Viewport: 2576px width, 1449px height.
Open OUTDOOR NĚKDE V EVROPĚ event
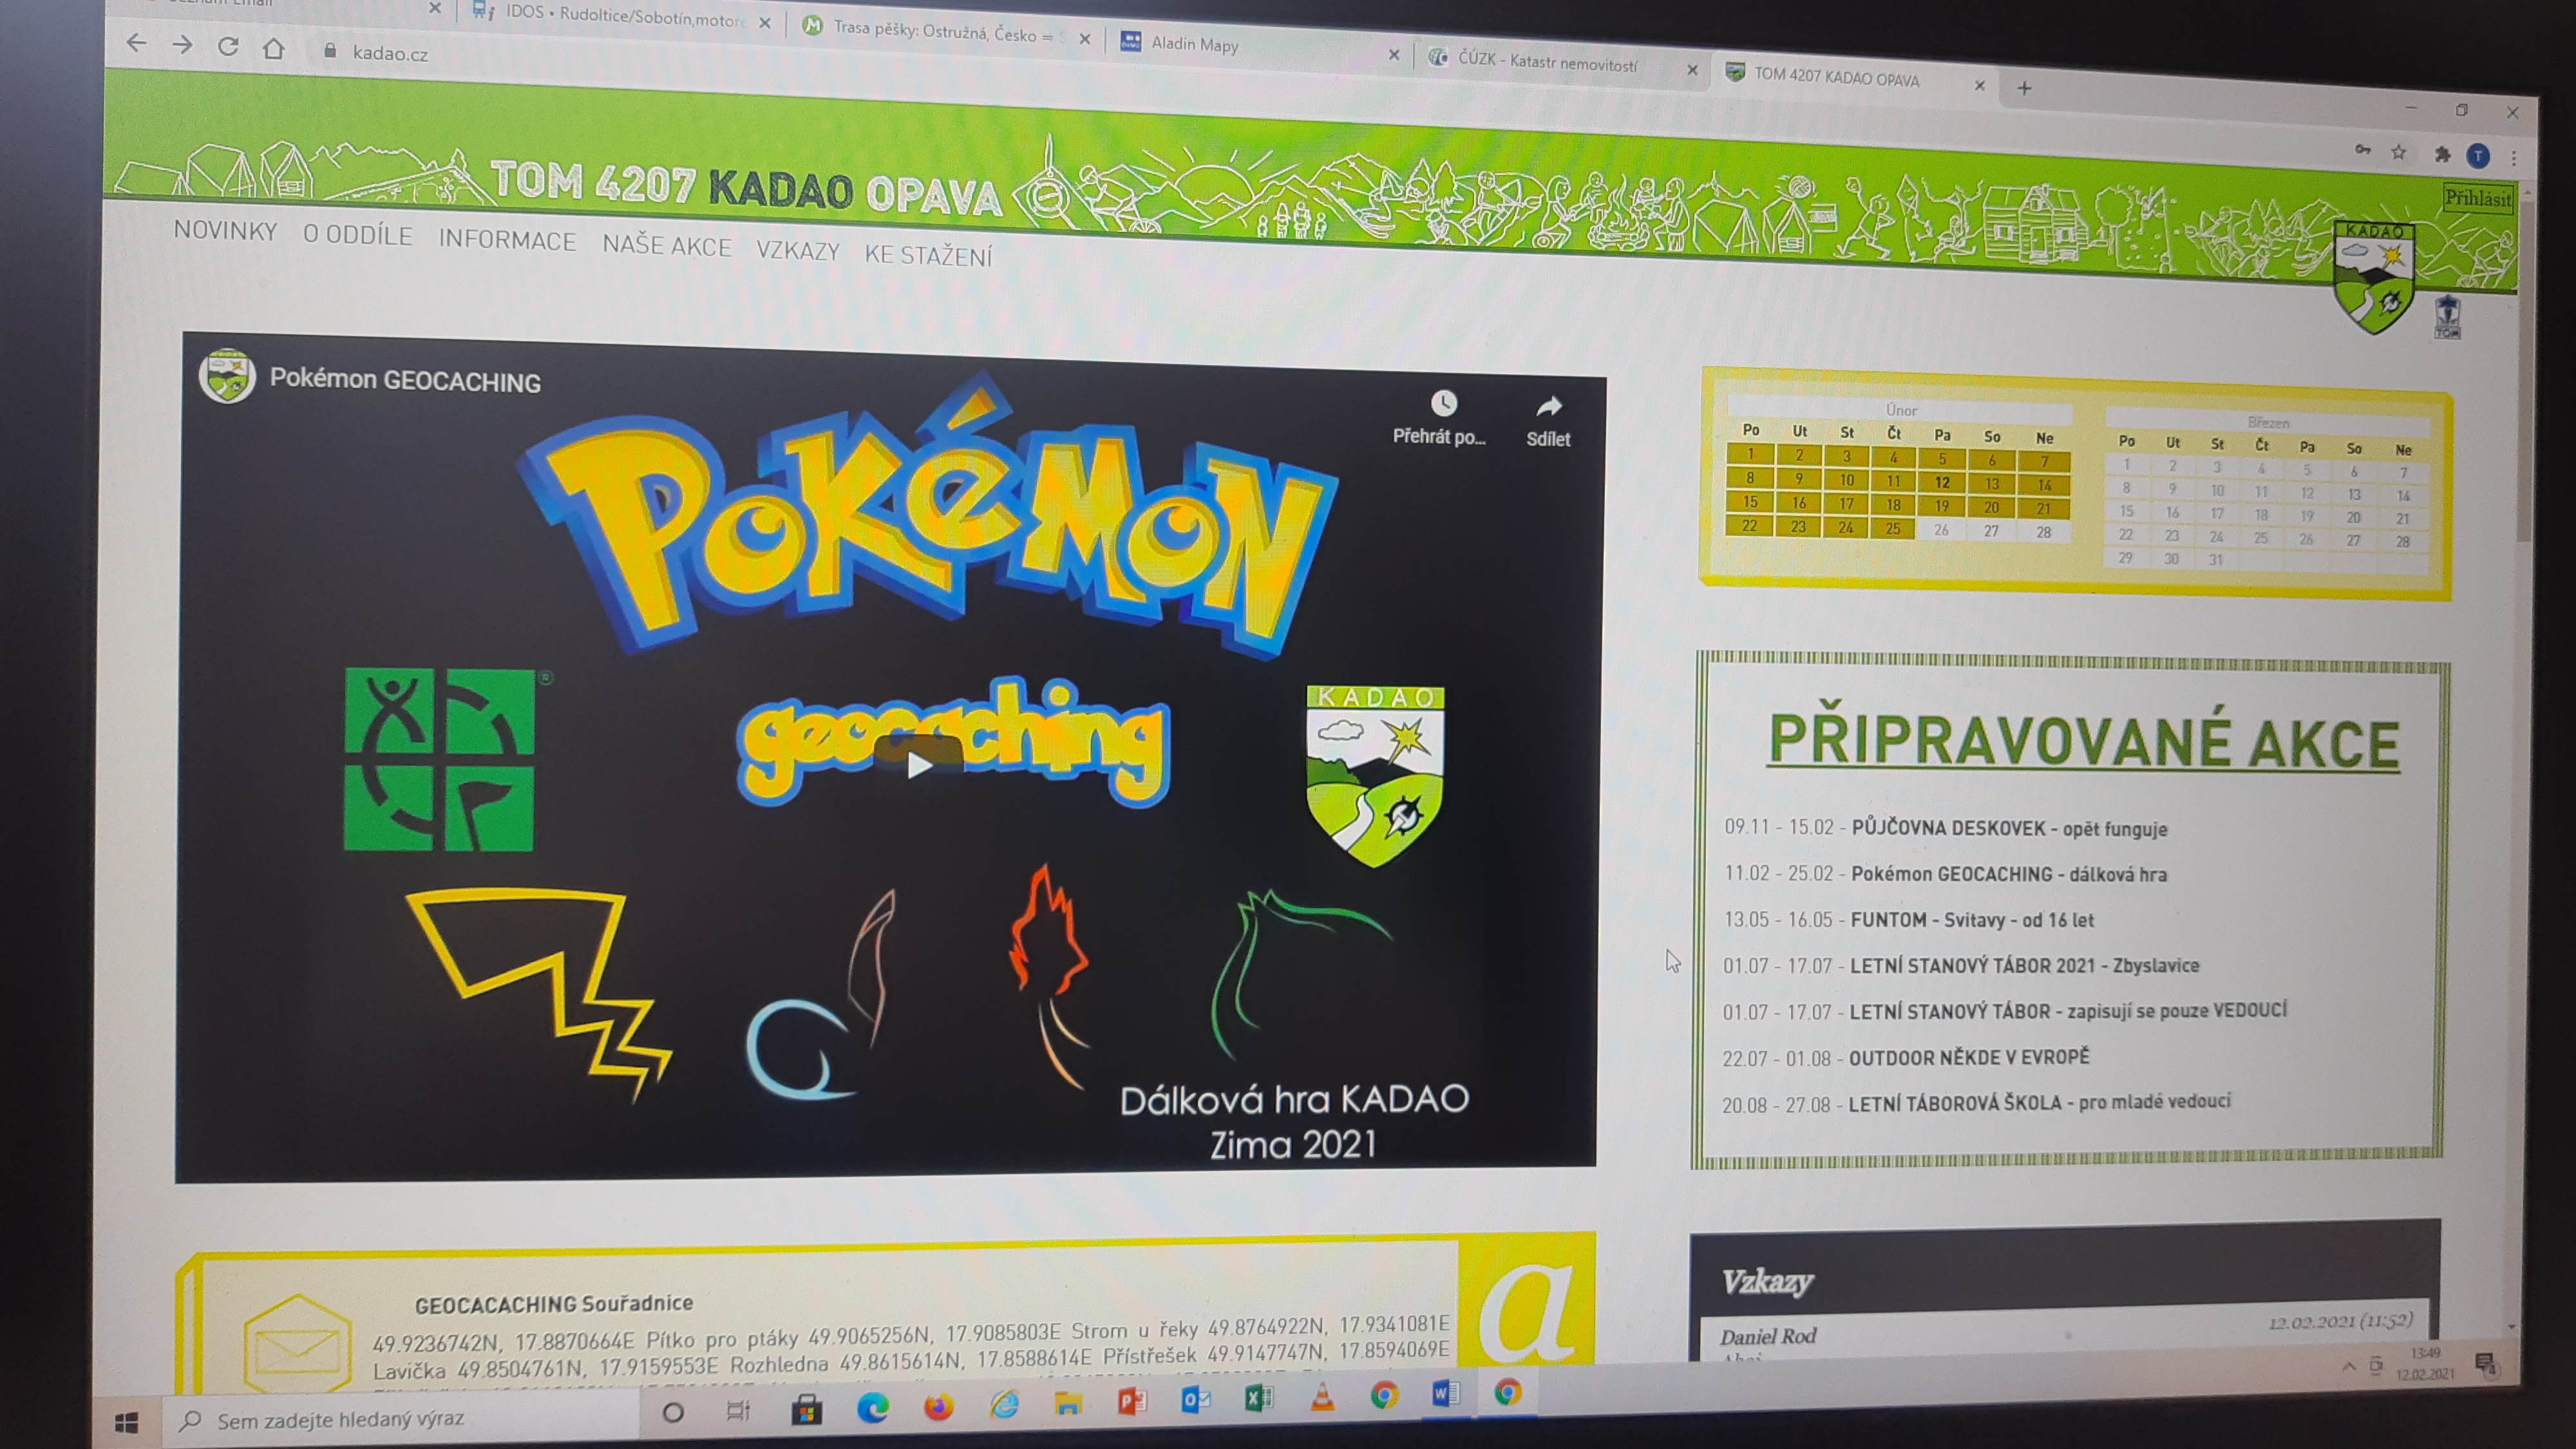1969,1057
